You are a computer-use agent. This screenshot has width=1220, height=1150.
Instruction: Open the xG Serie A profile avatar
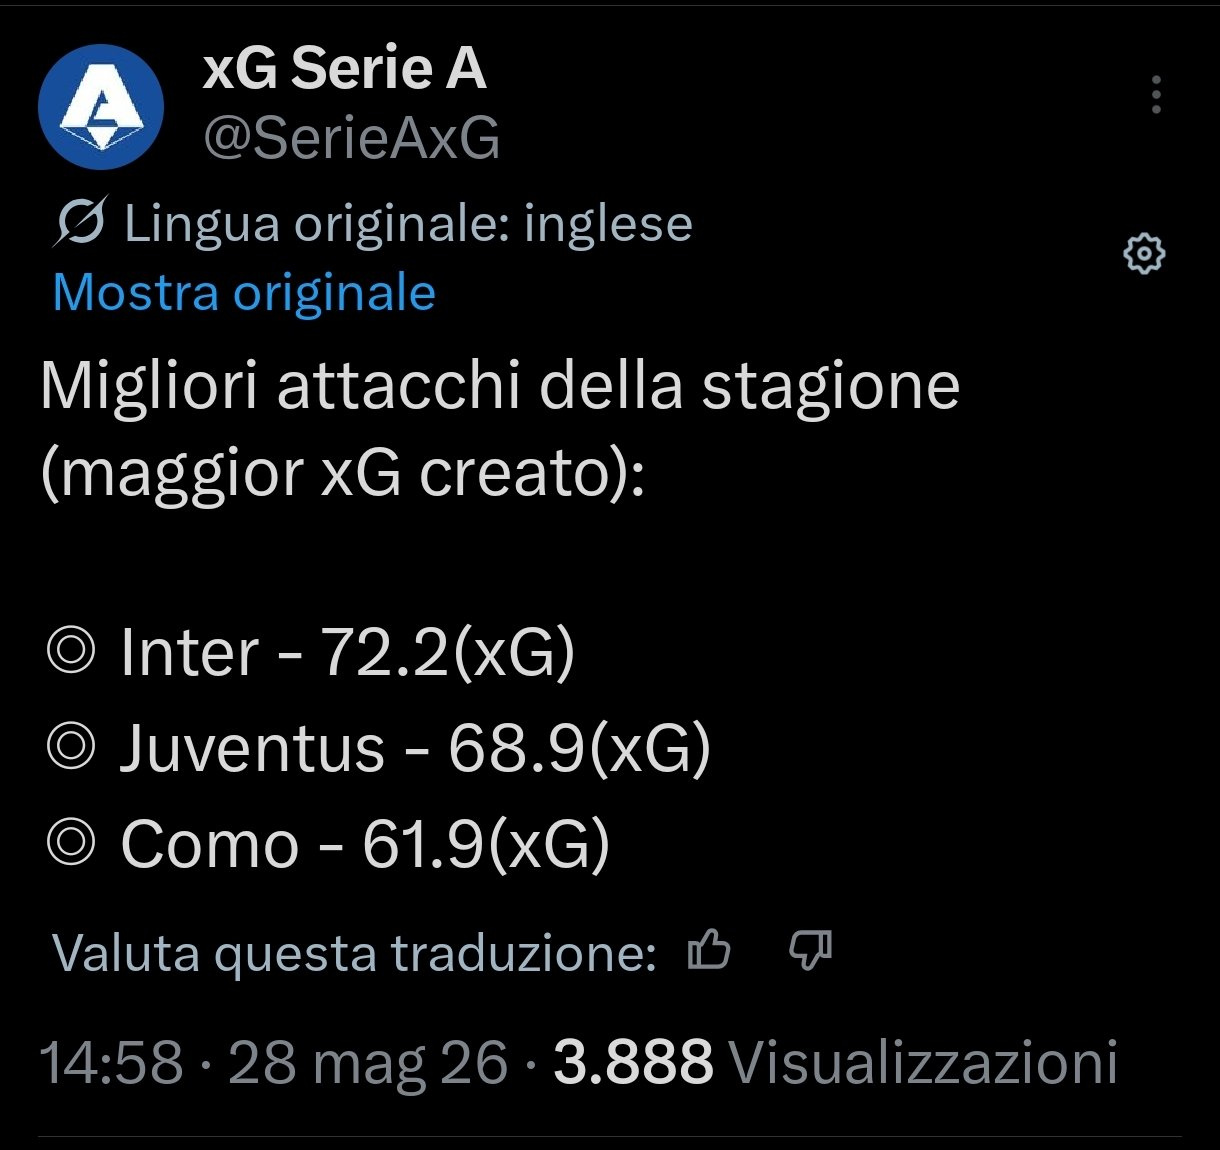click(100, 106)
